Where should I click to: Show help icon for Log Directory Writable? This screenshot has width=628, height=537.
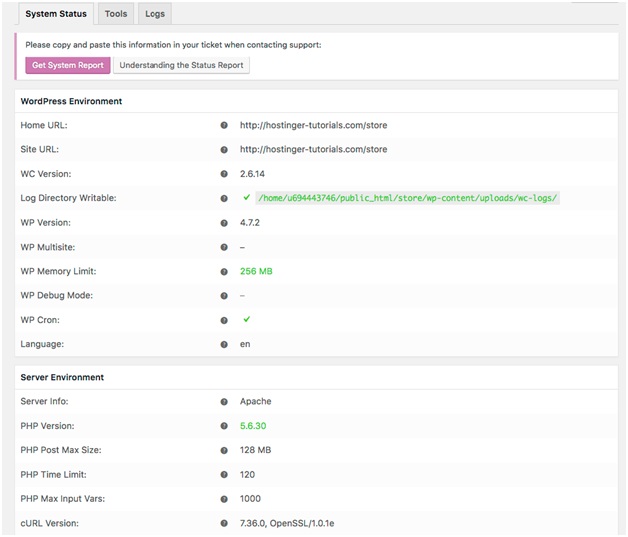[x=224, y=198]
